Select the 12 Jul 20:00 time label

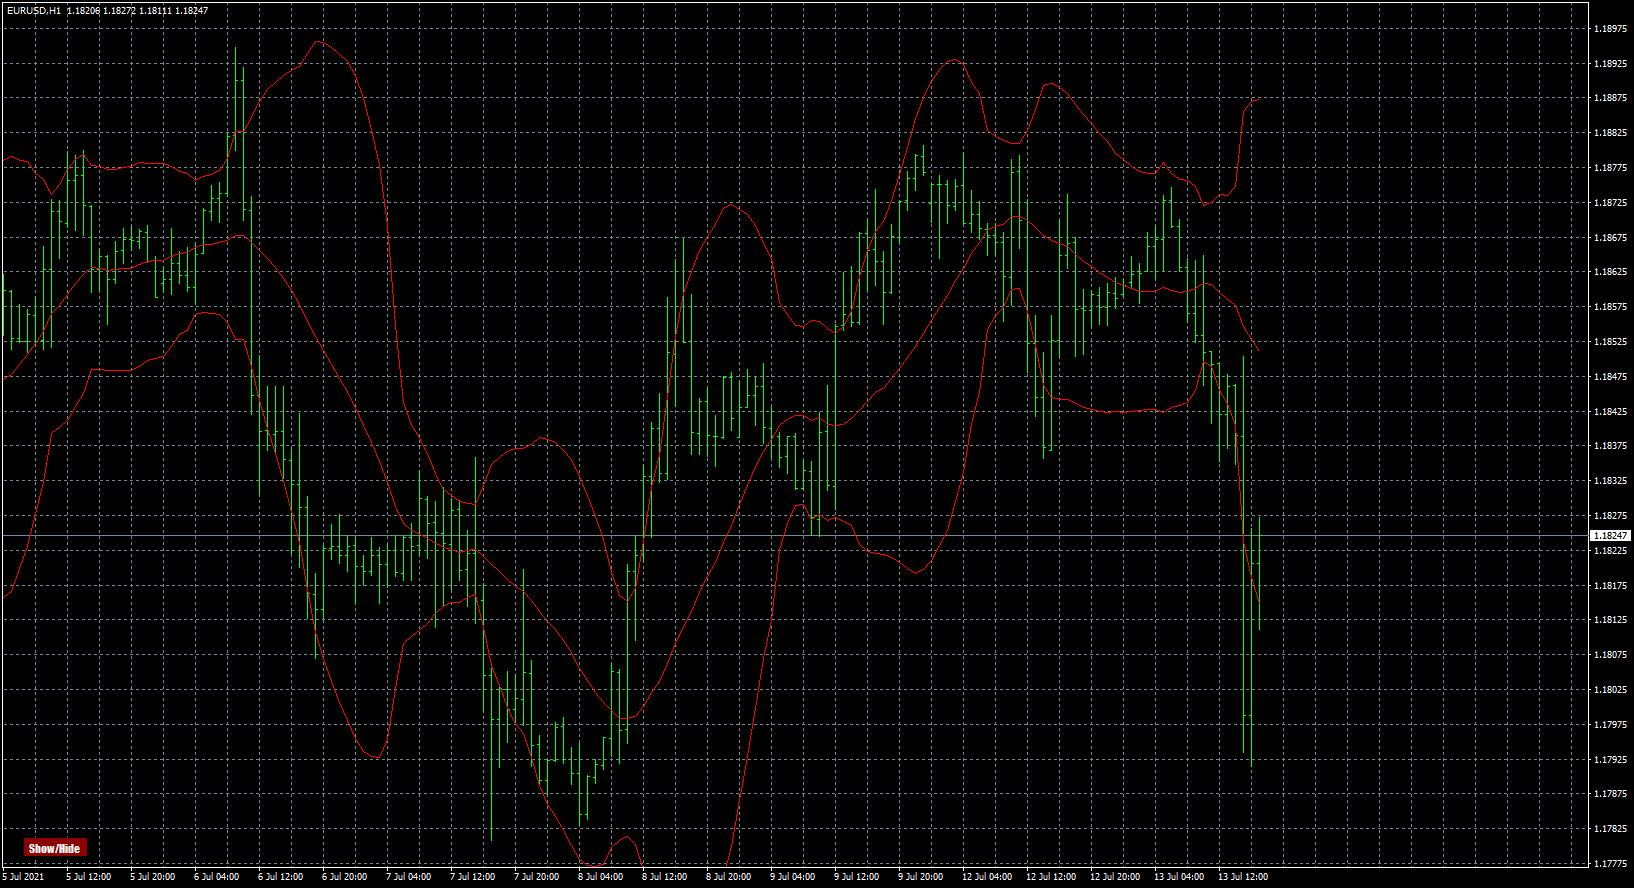click(1115, 877)
